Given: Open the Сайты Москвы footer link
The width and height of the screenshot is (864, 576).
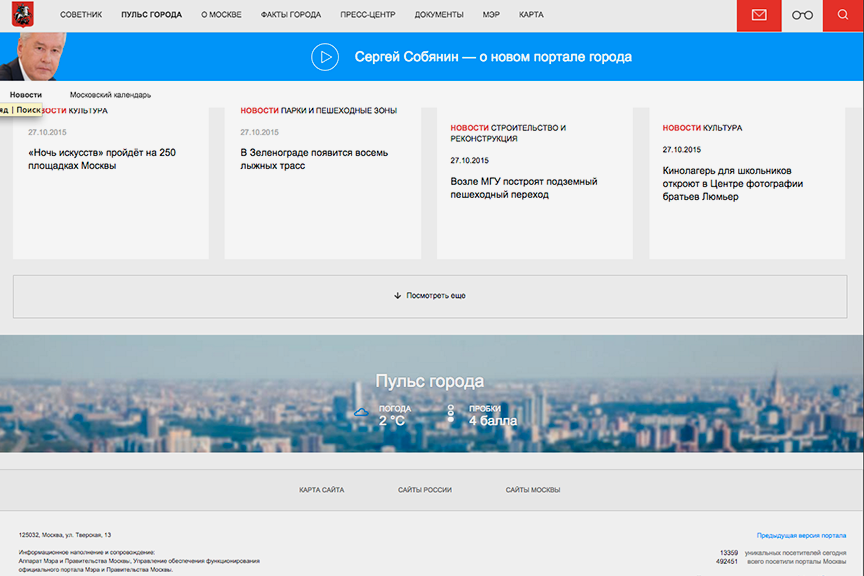Looking at the screenshot, I should [533, 490].
